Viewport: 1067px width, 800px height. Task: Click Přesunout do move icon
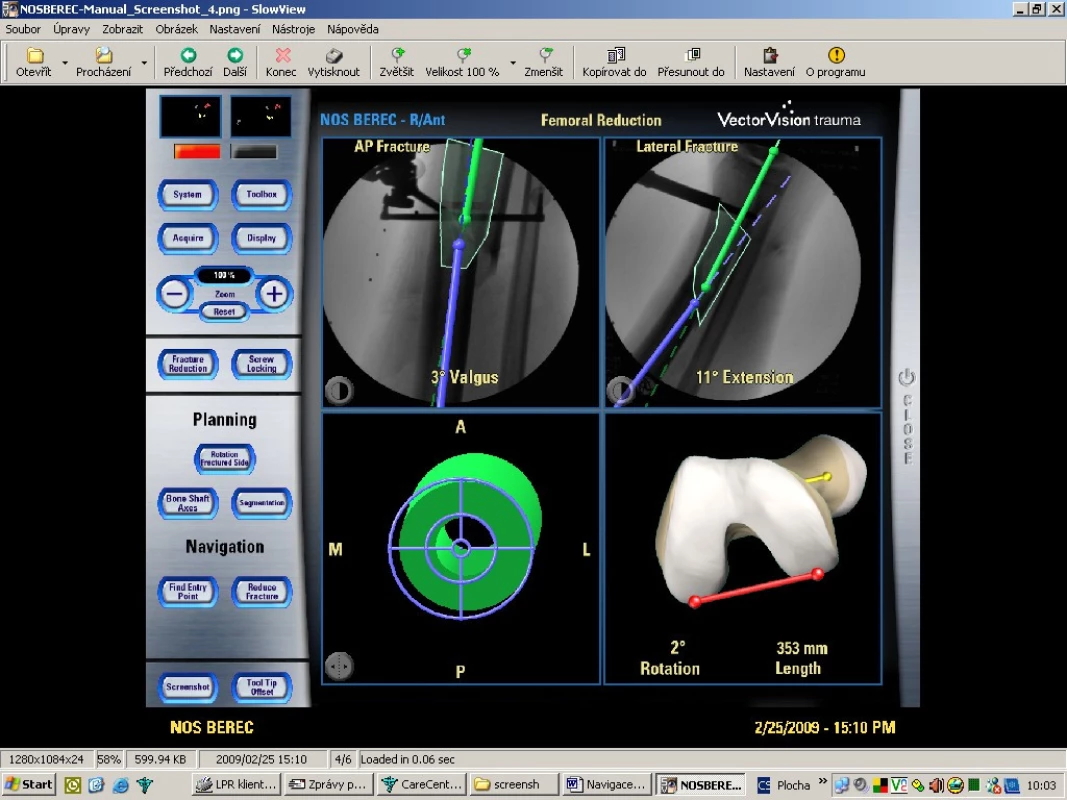coord(691,55)
